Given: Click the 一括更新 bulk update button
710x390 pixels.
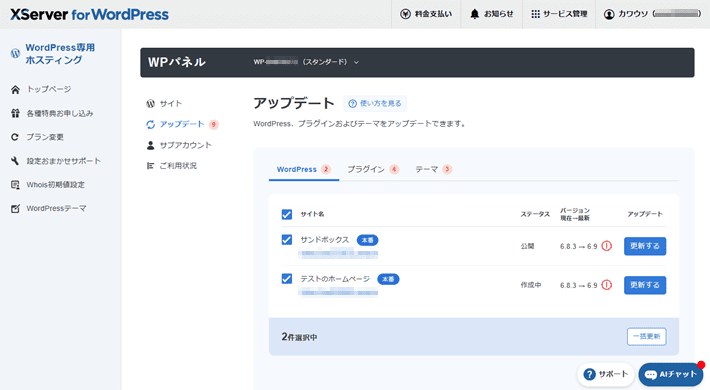Looking at the screenshot, I should (646, 337).
